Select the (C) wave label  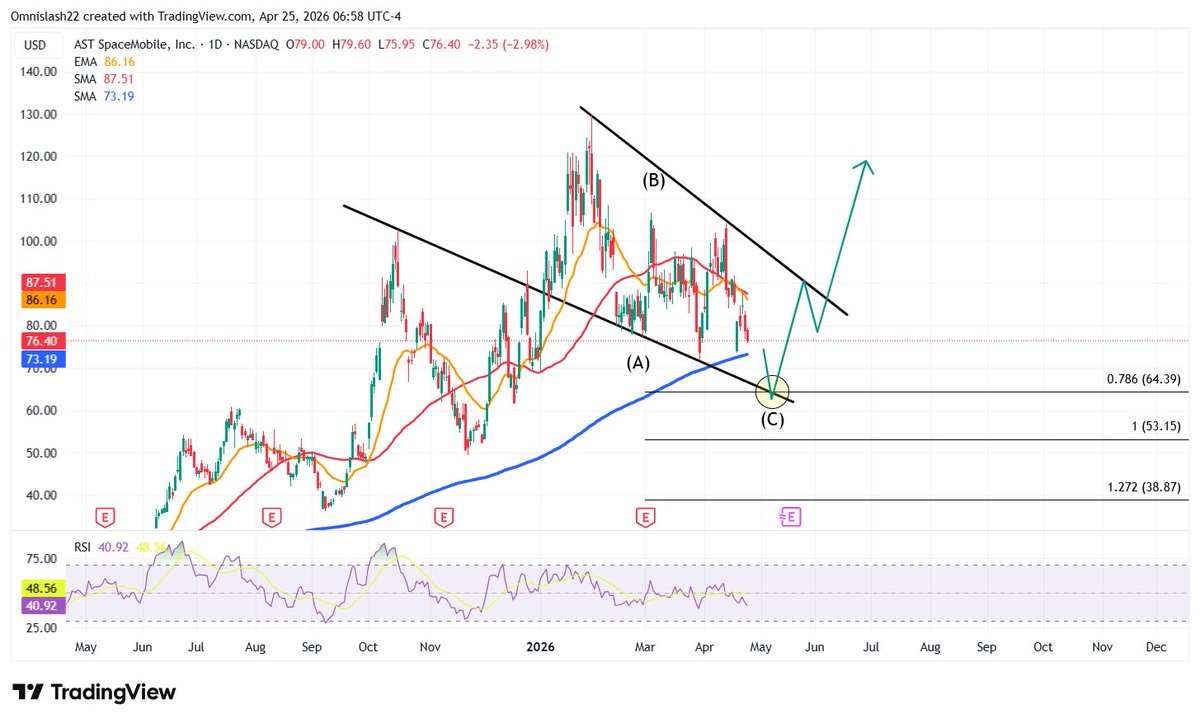point(772,420)
